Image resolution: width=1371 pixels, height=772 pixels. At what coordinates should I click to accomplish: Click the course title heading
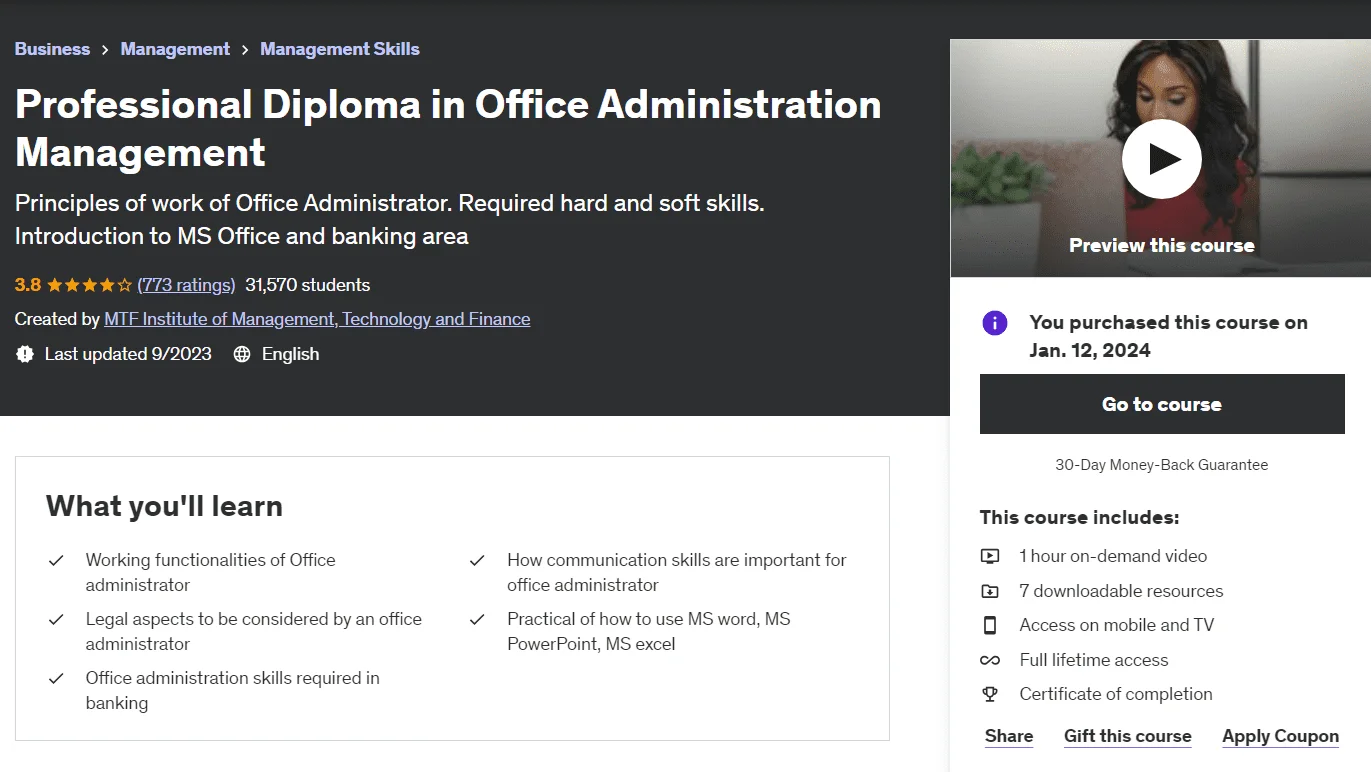(x=448, y=128)
